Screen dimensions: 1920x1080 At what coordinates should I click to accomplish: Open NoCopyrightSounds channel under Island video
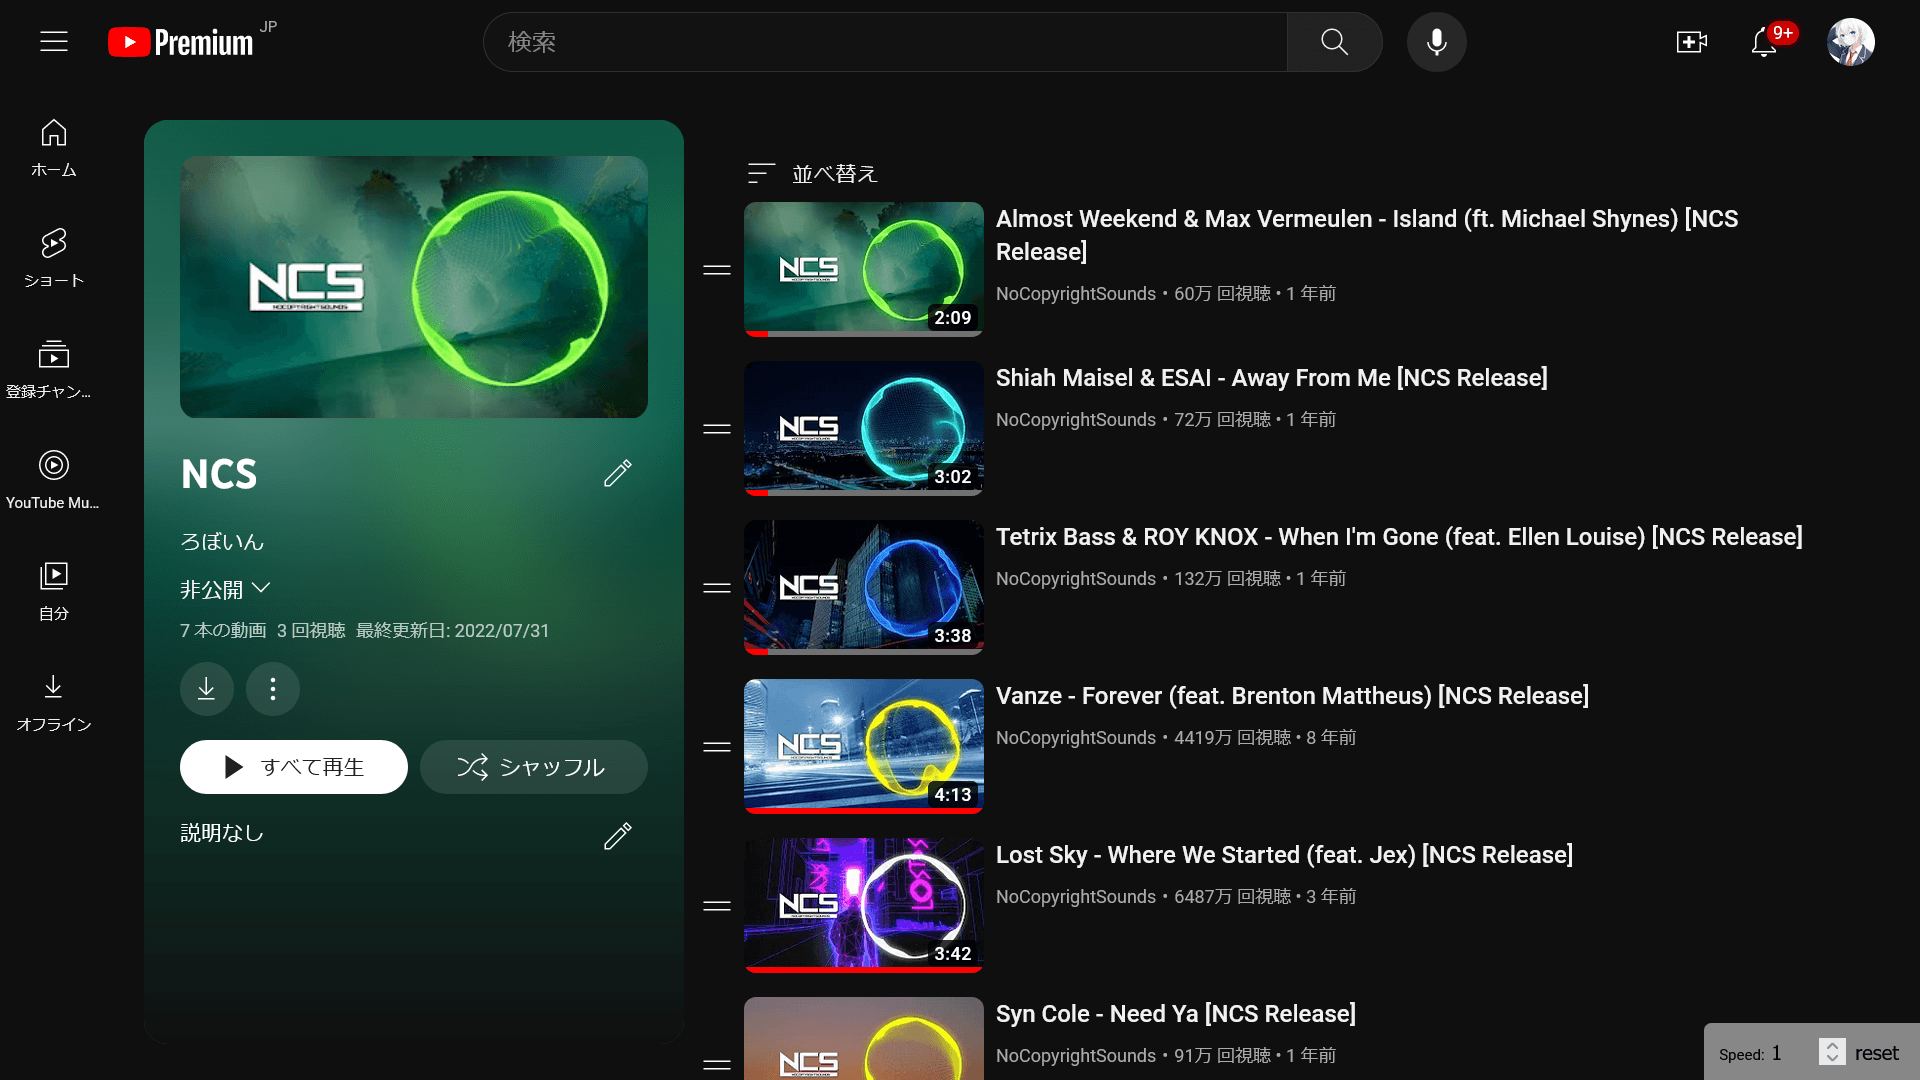click(x=1076, y=294)
